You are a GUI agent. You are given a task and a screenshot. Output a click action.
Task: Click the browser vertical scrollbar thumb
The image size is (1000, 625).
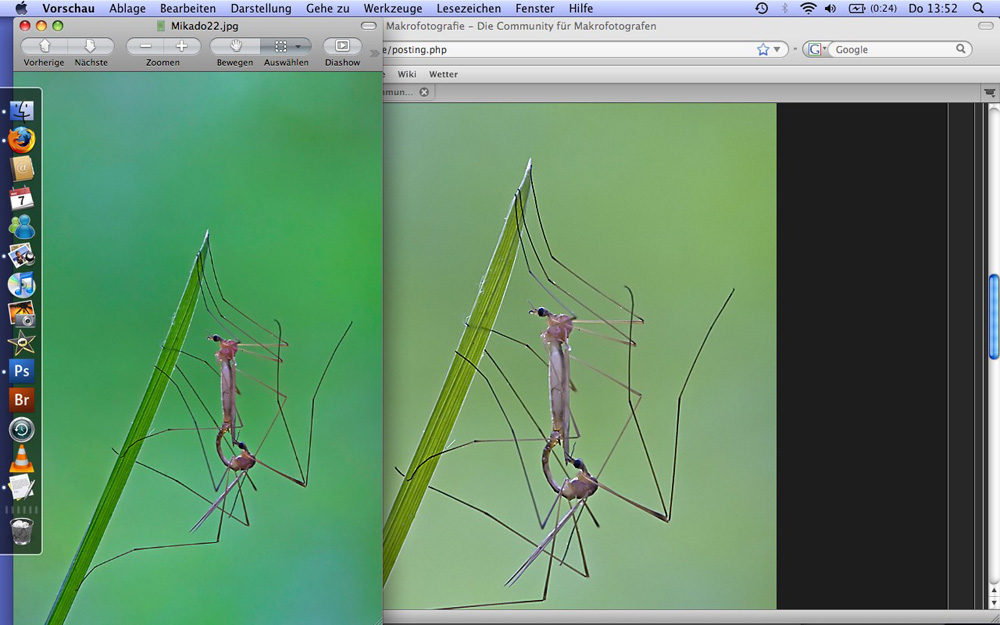coord(993,316)
